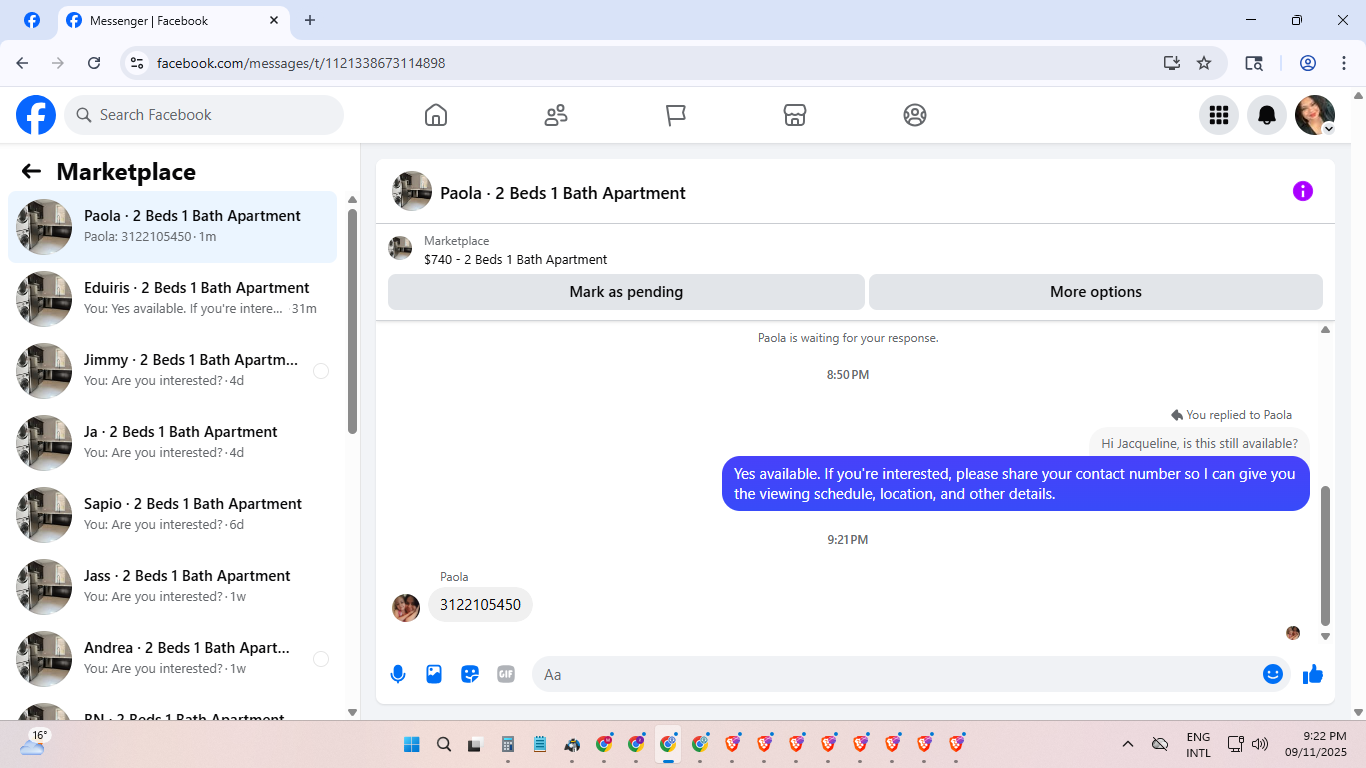This screenshot has height=768, width=1366.
Task: Click the install app icon in the address bar
Action: (x=1172, y=63)
